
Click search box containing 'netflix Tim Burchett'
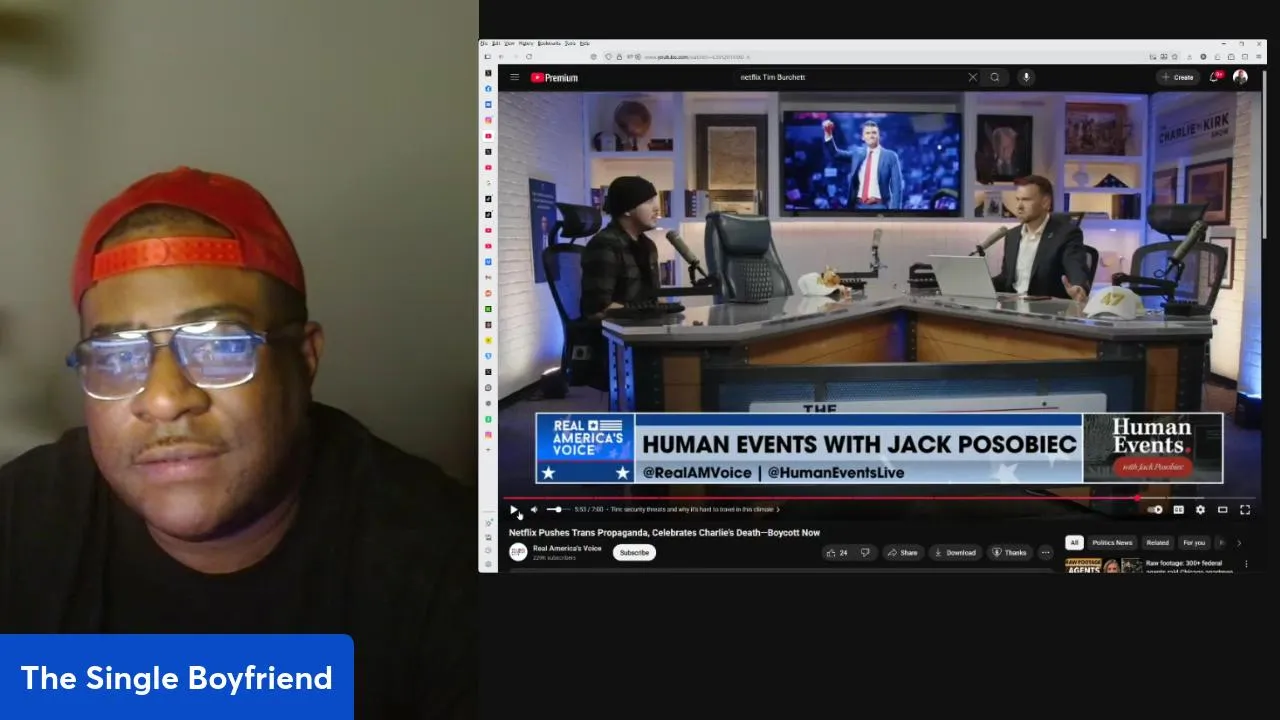tap(850, 77)
